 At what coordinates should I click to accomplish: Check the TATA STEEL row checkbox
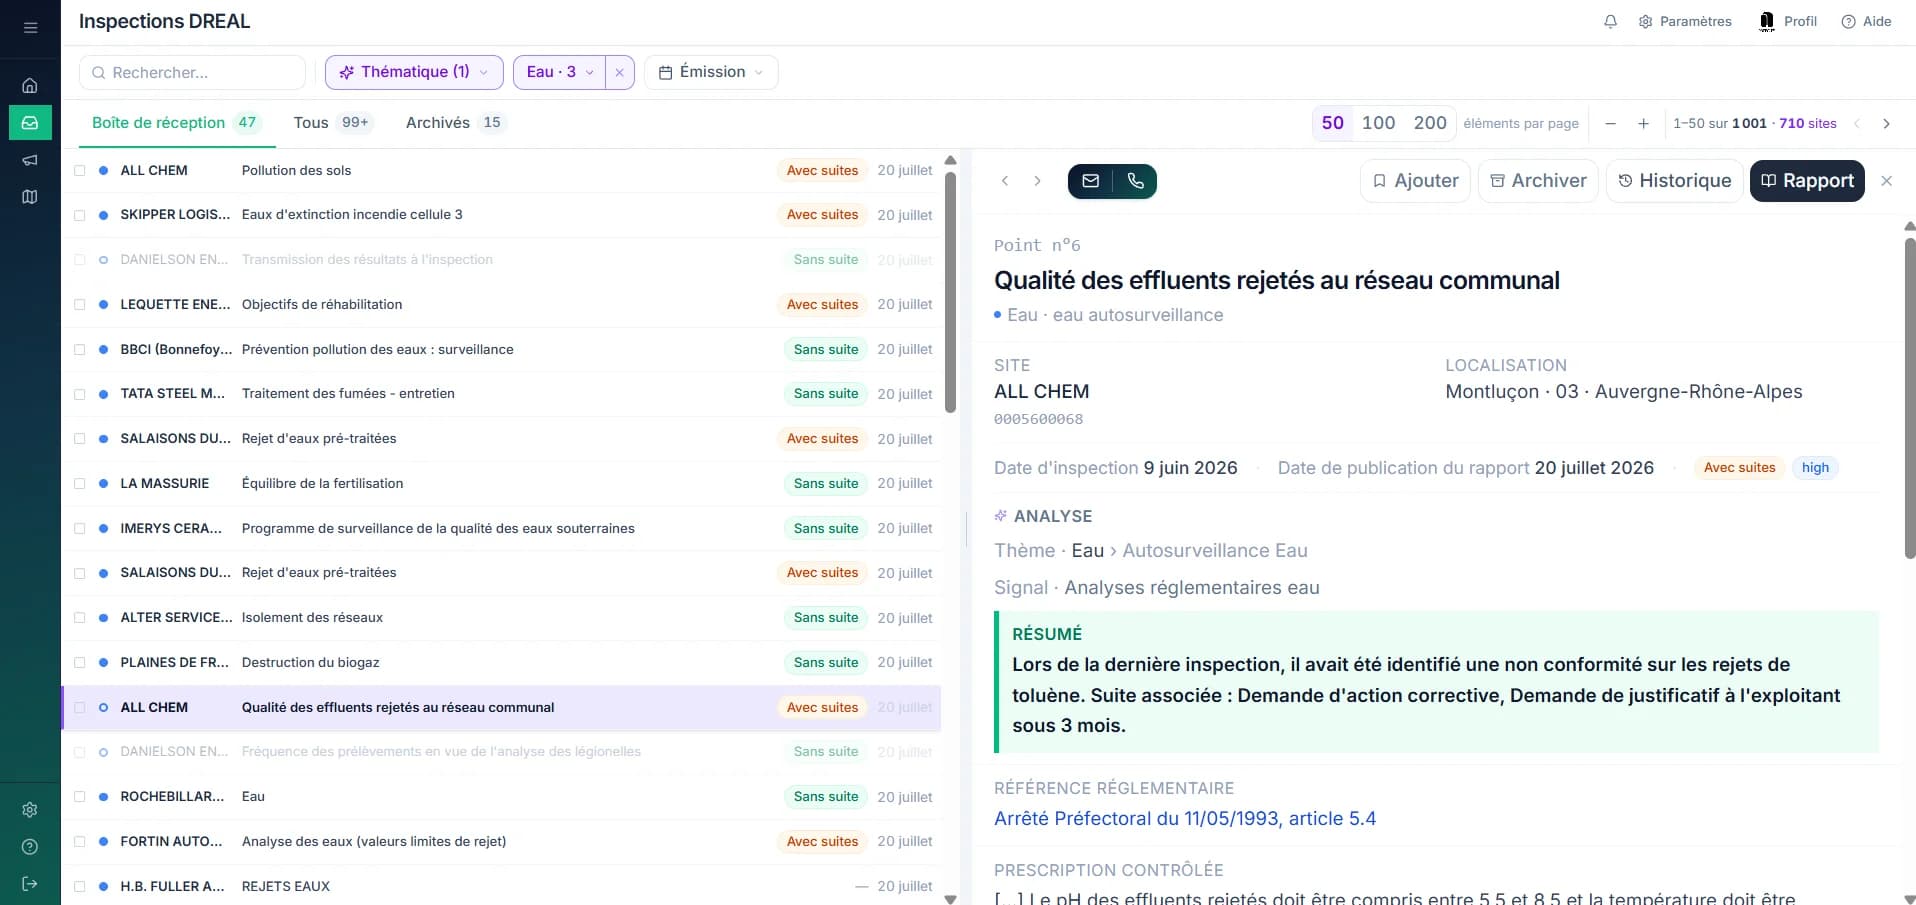tap(80, 394)
